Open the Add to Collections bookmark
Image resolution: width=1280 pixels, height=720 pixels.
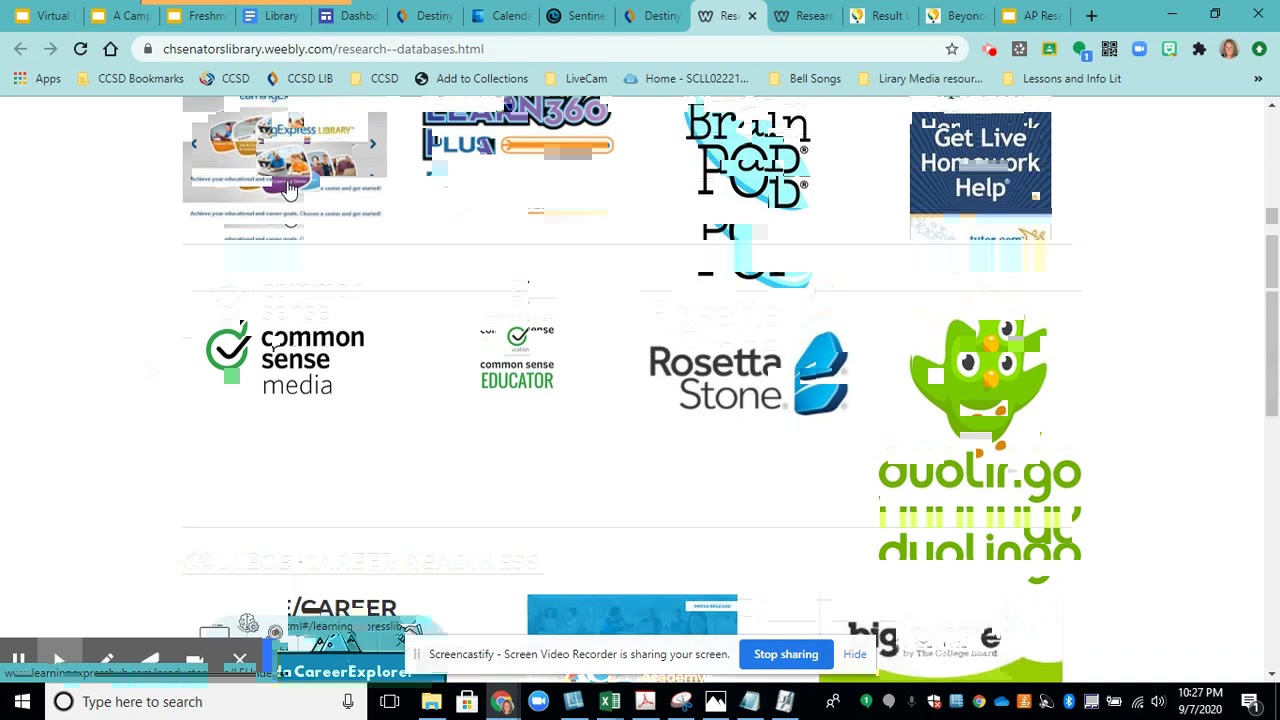click(471, 78)
